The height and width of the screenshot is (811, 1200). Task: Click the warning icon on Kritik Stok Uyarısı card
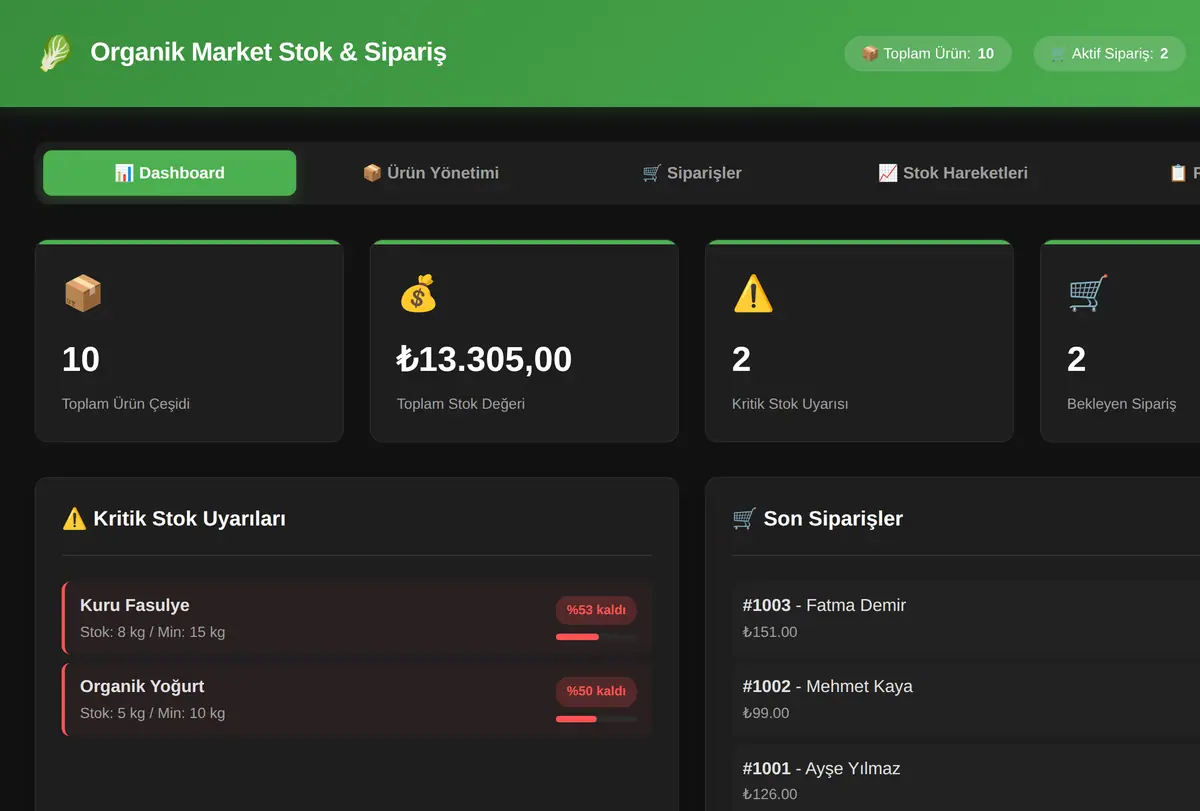coord(752,294)
